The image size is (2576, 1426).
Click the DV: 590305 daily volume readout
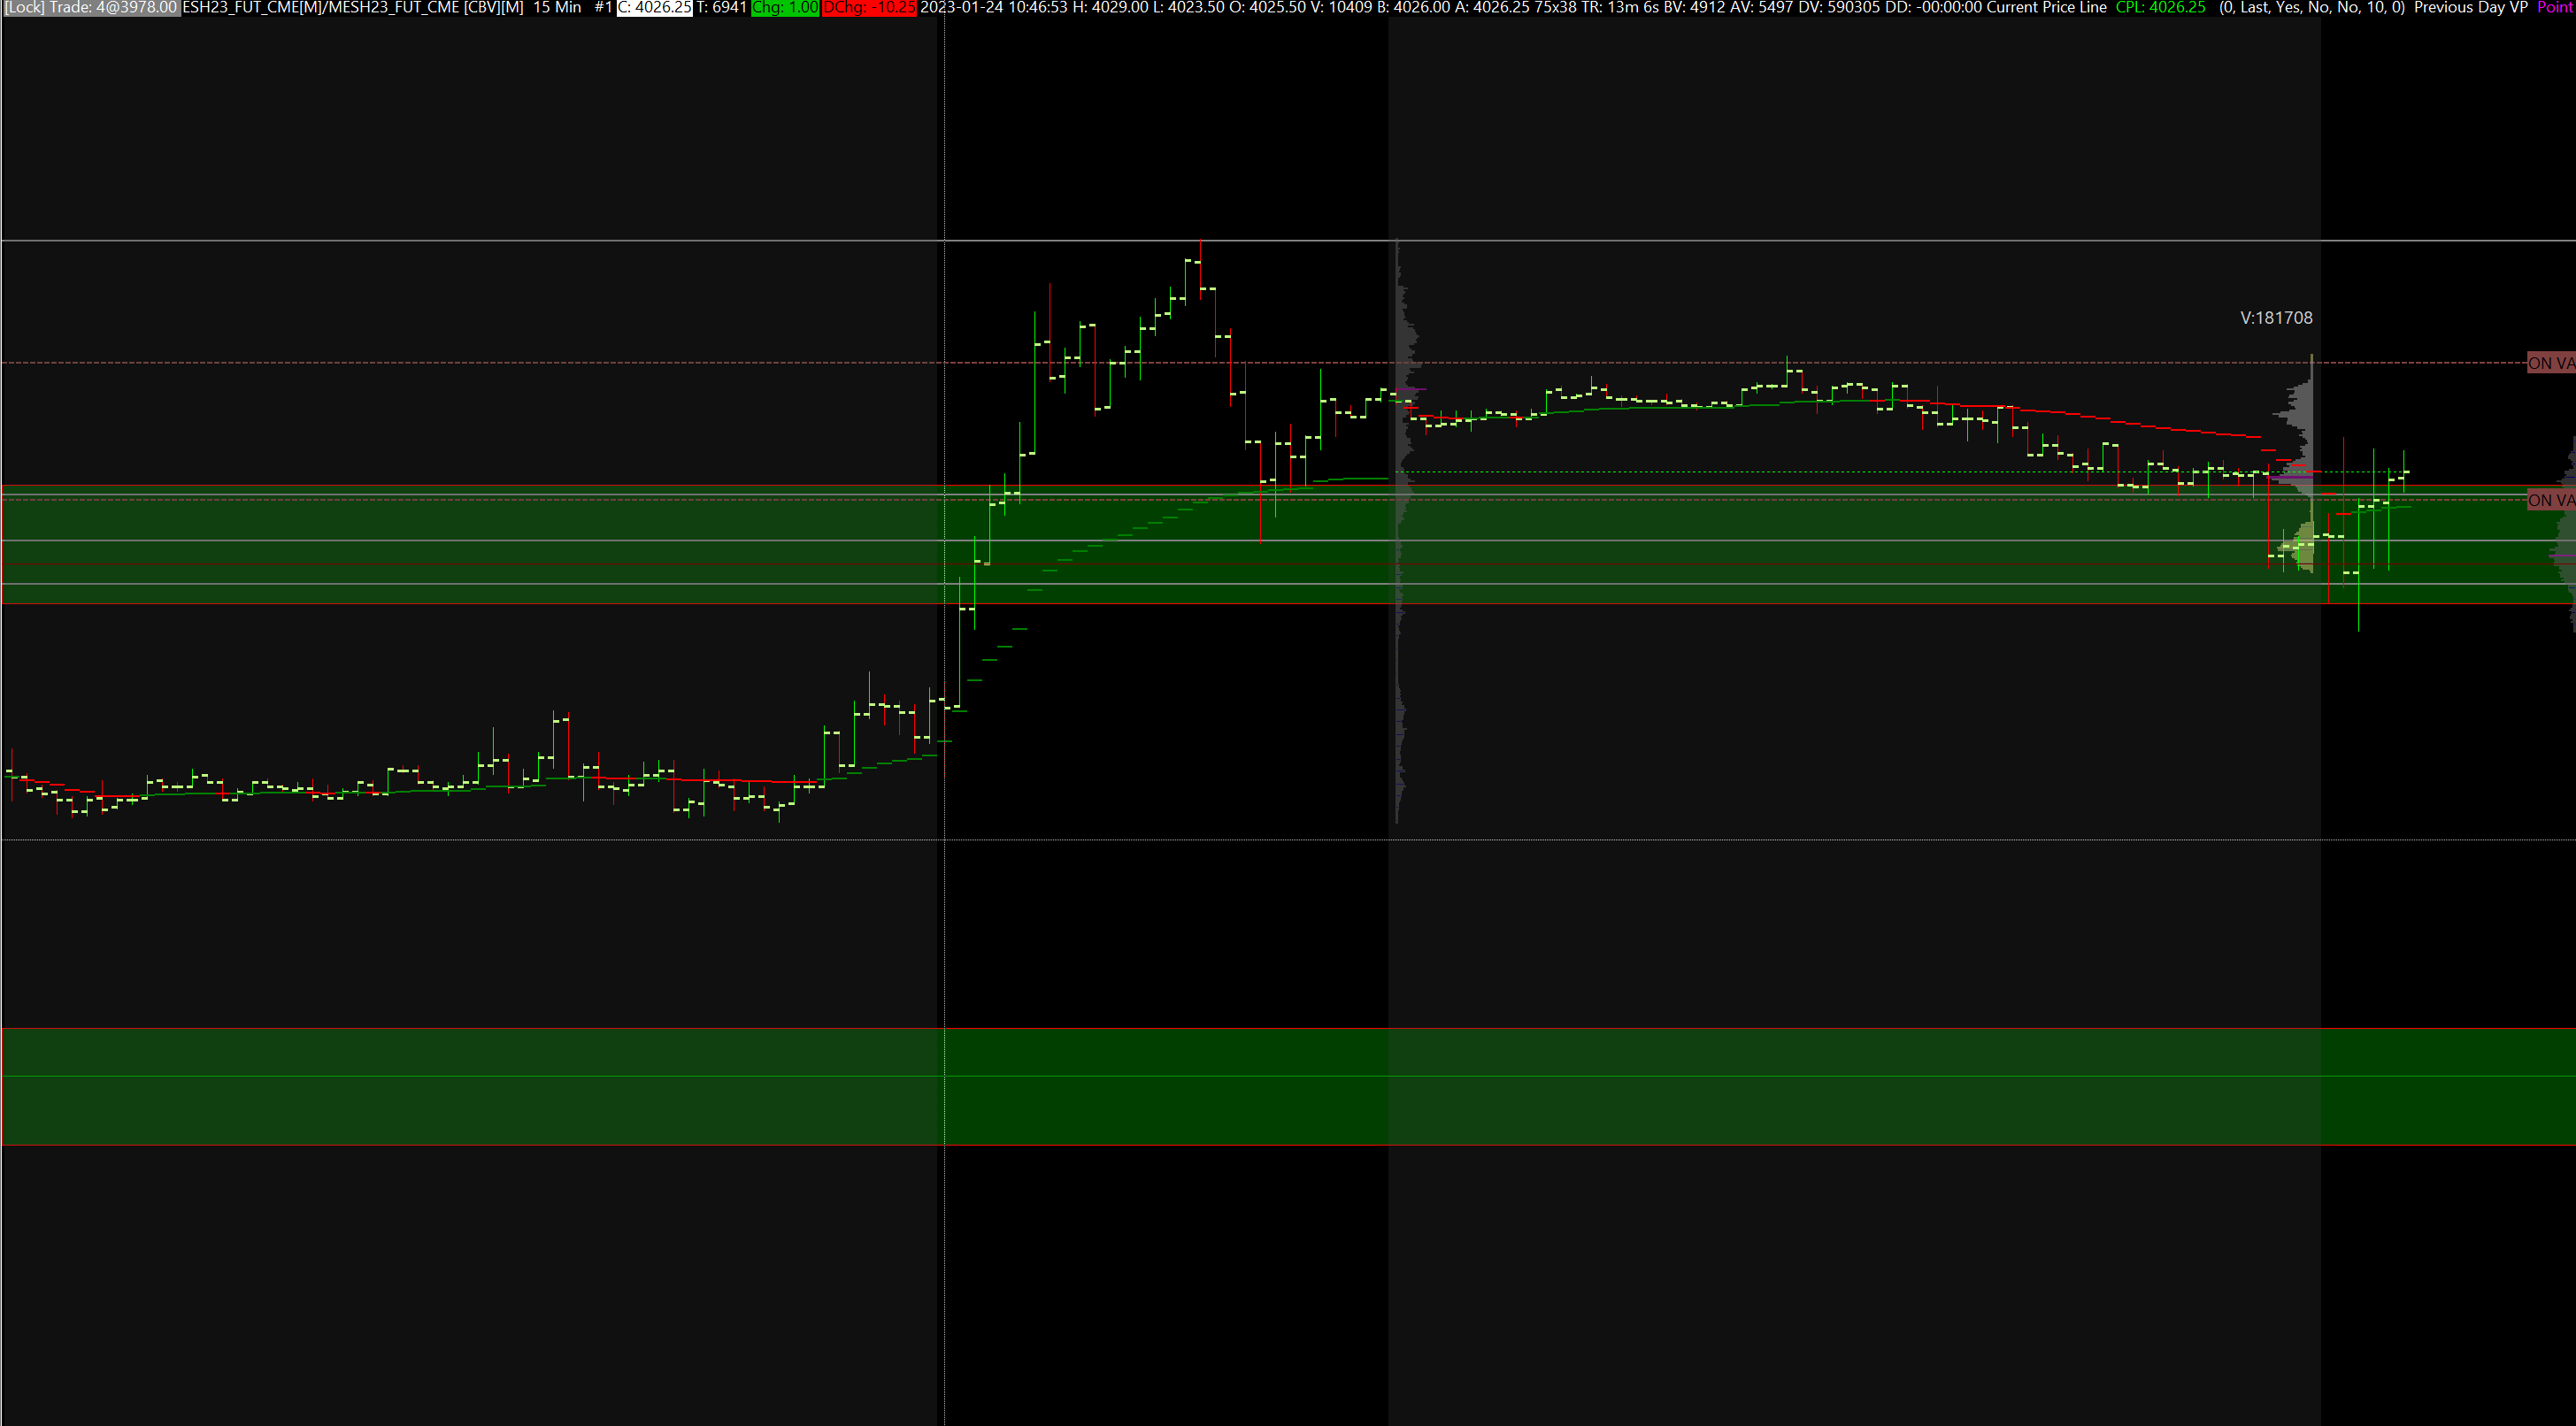point(1839,8)
